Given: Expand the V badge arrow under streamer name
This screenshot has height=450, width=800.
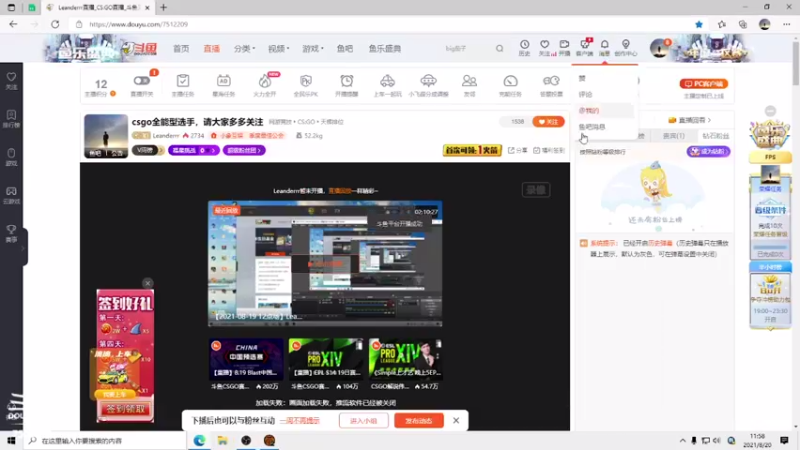Looking at the screenshot, I should [x=160, y=151].
